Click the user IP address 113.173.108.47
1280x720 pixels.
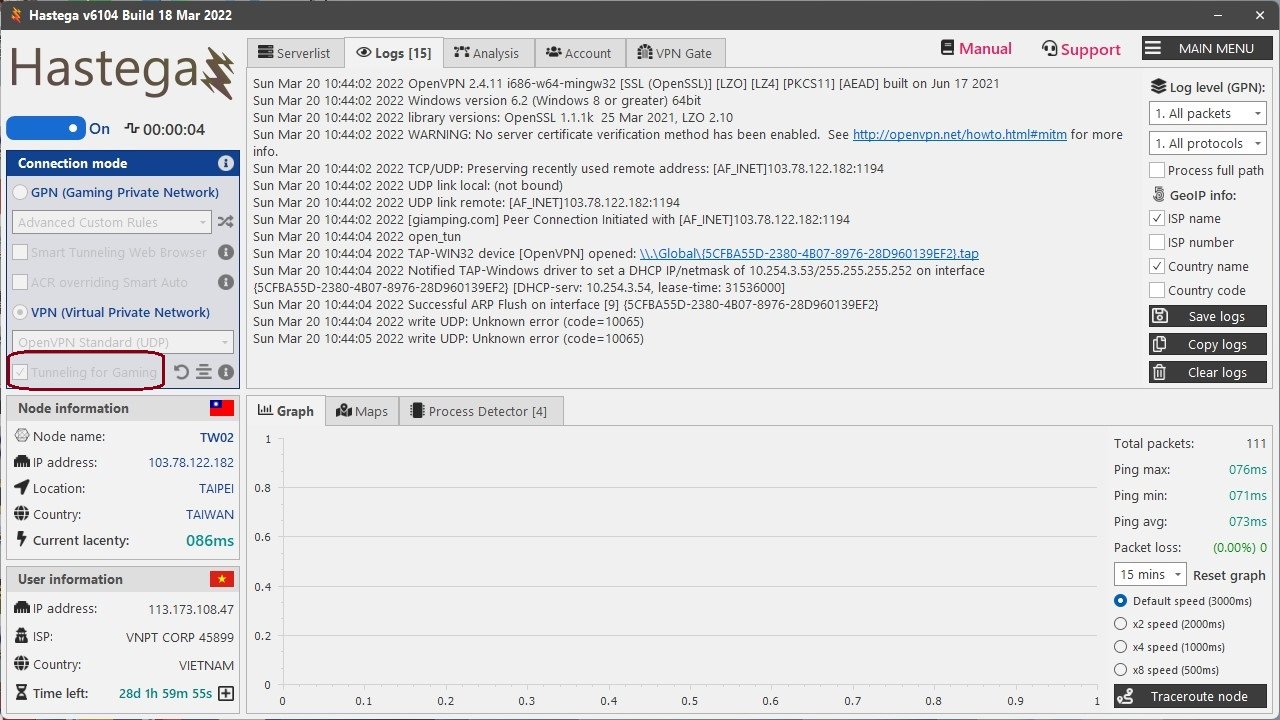pyautogui.click(x=191, y=608)
